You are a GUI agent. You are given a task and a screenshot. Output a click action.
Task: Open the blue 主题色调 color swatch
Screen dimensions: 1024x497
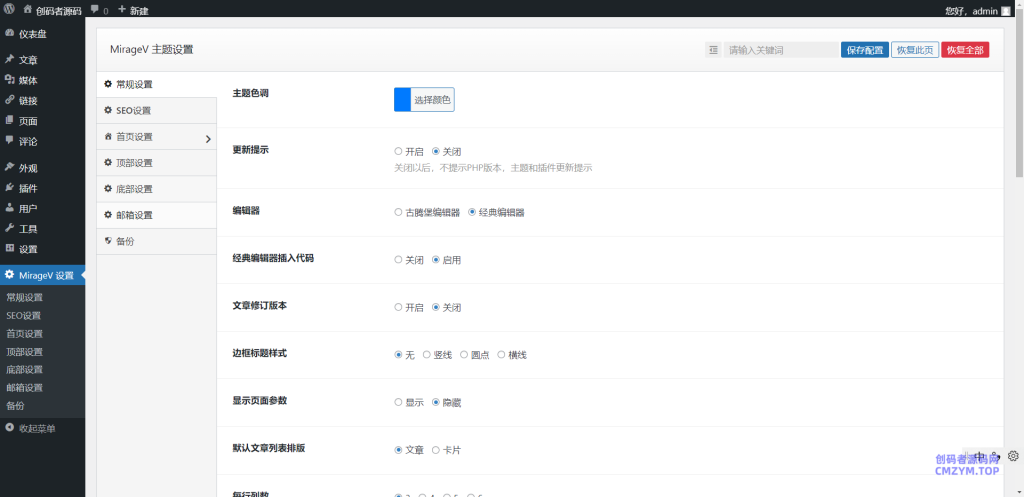point(402,99)
